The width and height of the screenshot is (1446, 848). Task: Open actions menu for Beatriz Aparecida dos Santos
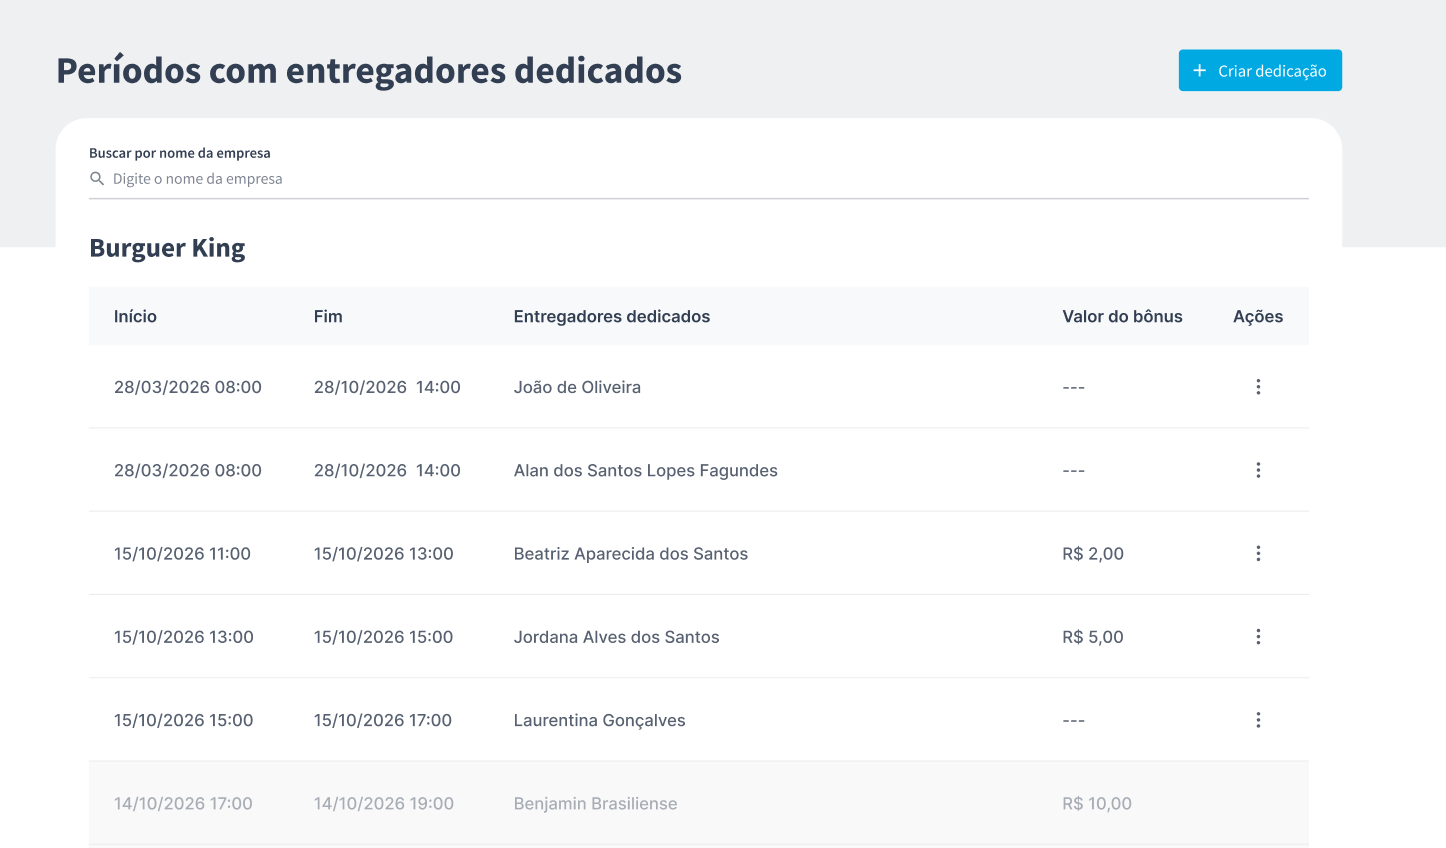(x=1258, y=553)
